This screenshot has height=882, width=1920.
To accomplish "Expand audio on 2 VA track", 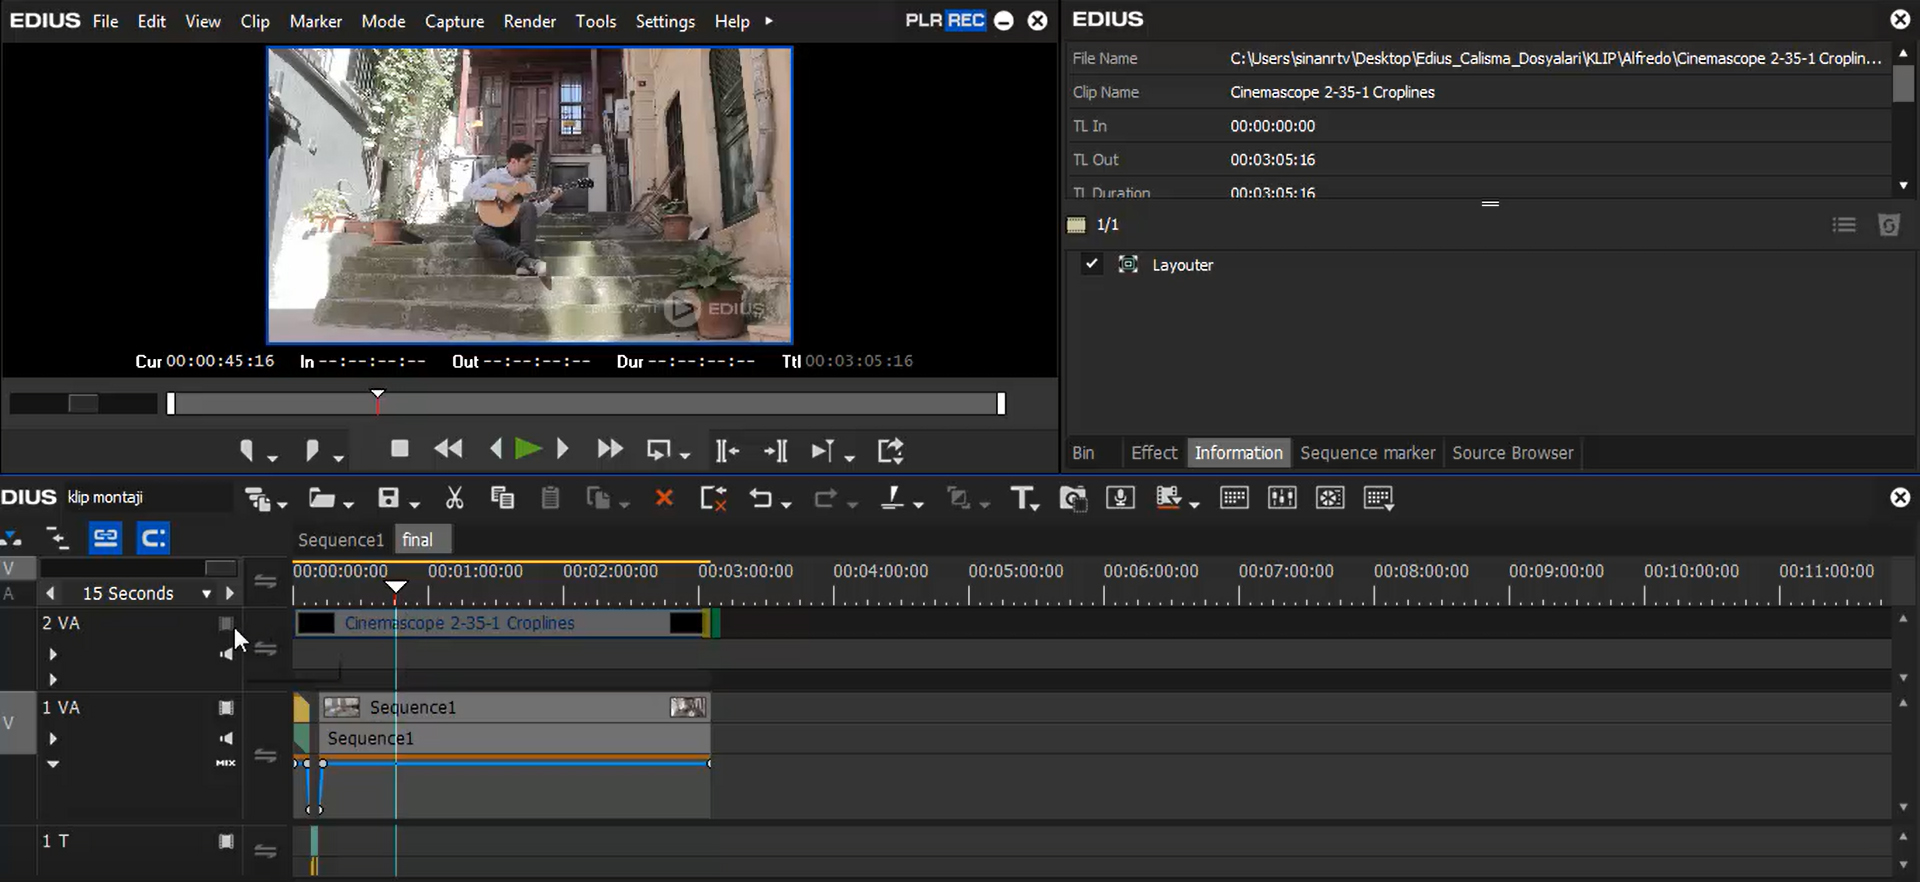I will tap(53, 654).
